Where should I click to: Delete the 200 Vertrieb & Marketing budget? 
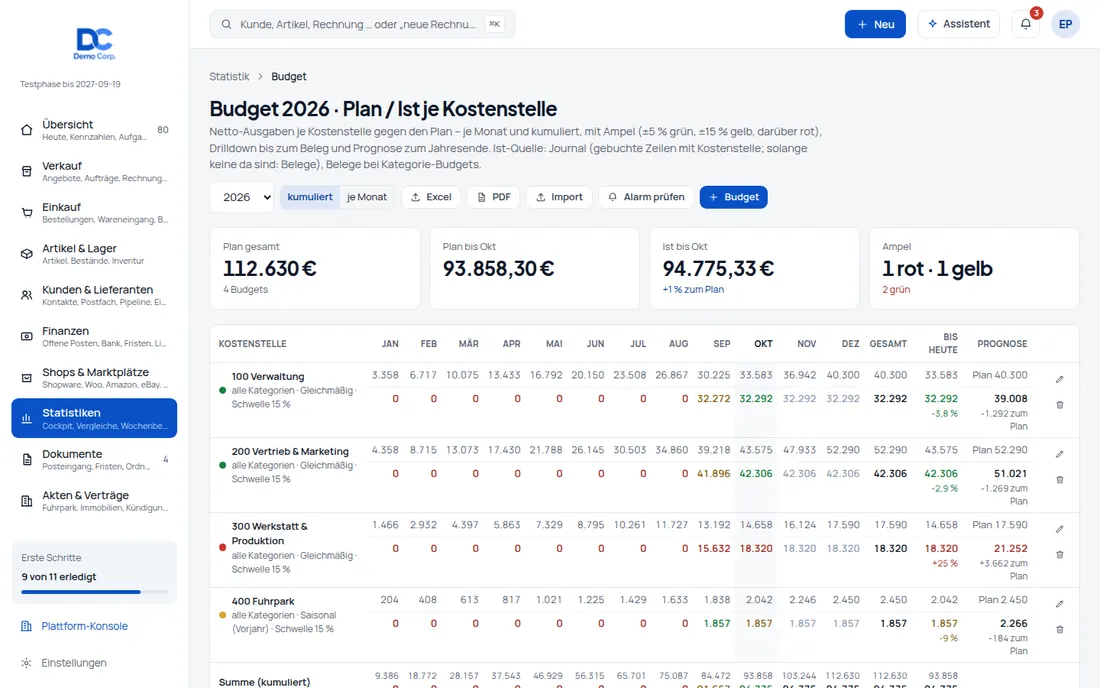pyautogui.click(x=1059, y=480)
